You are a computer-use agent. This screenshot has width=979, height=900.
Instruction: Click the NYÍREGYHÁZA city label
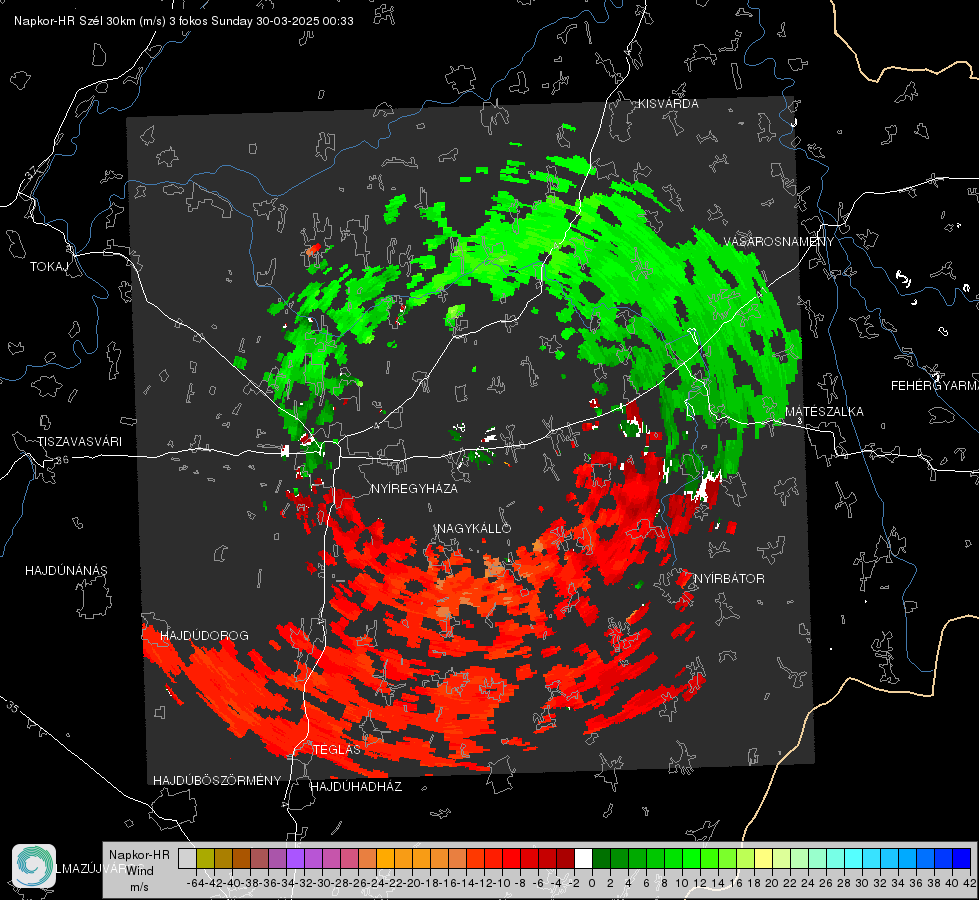coord(414,488)
